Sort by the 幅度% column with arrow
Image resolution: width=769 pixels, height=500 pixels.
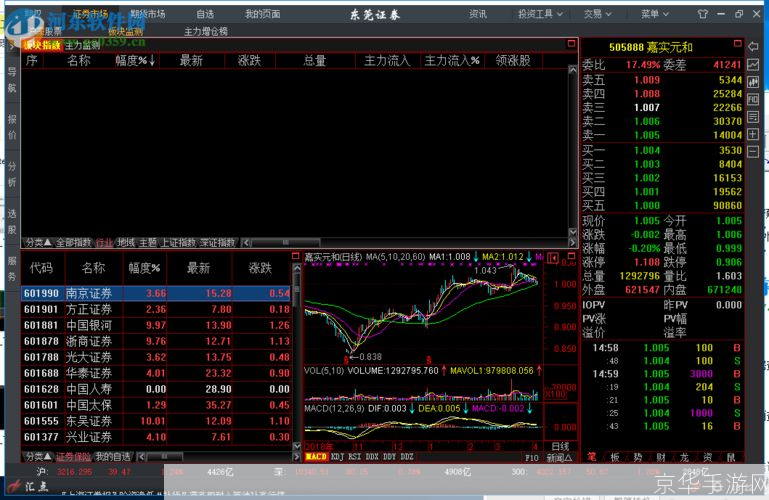click(135, 60)
